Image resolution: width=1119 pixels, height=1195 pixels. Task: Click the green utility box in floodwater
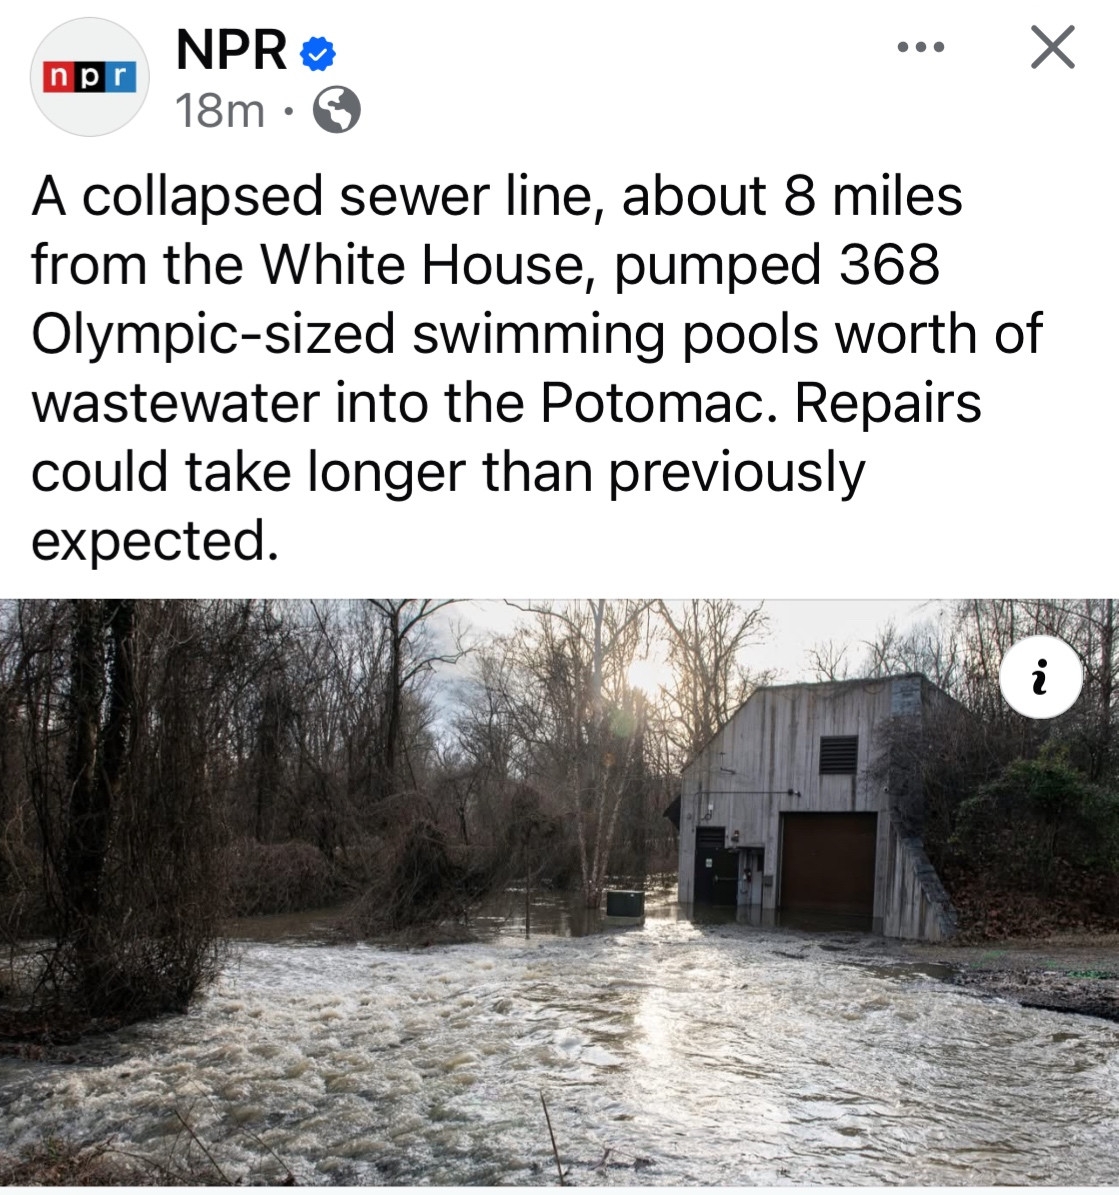point(625,905)
